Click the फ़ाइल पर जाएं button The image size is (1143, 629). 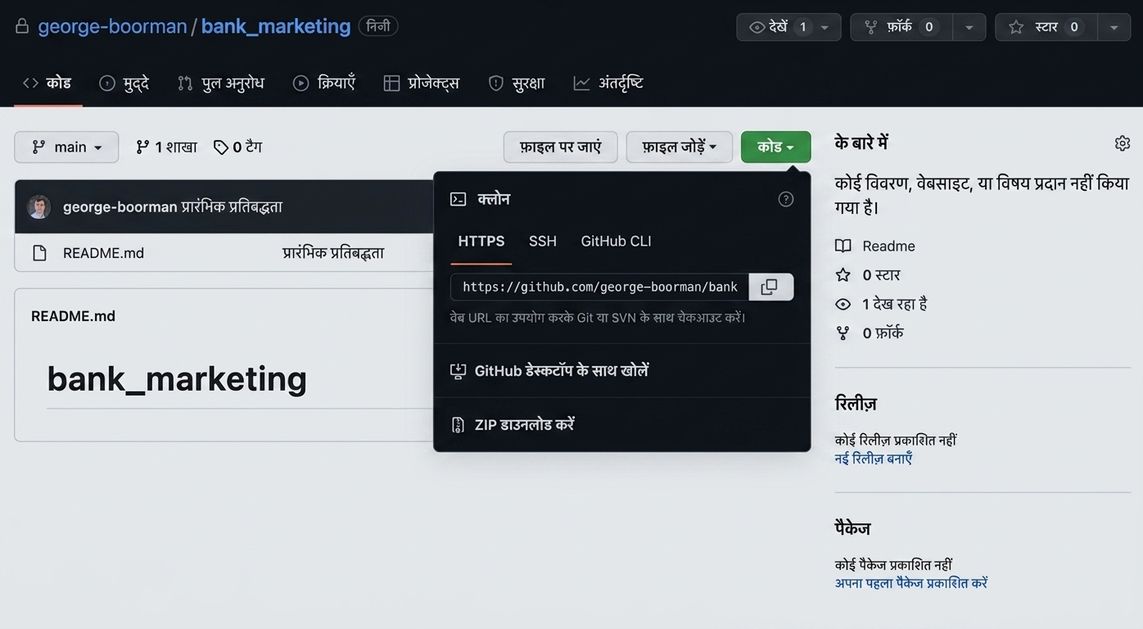[561, 147]
